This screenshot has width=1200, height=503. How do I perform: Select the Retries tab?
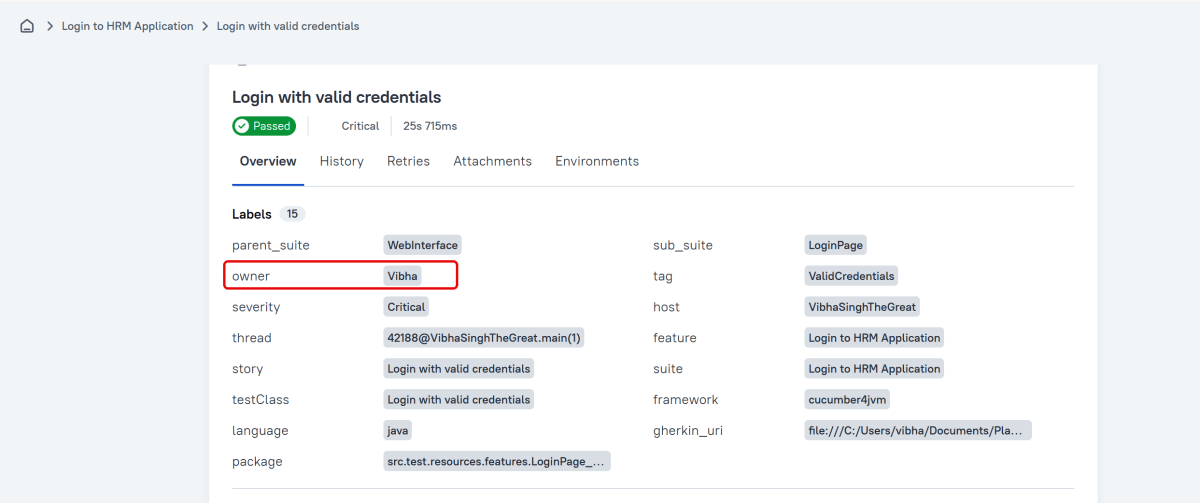pyautogui.click(x=408, y=161)
